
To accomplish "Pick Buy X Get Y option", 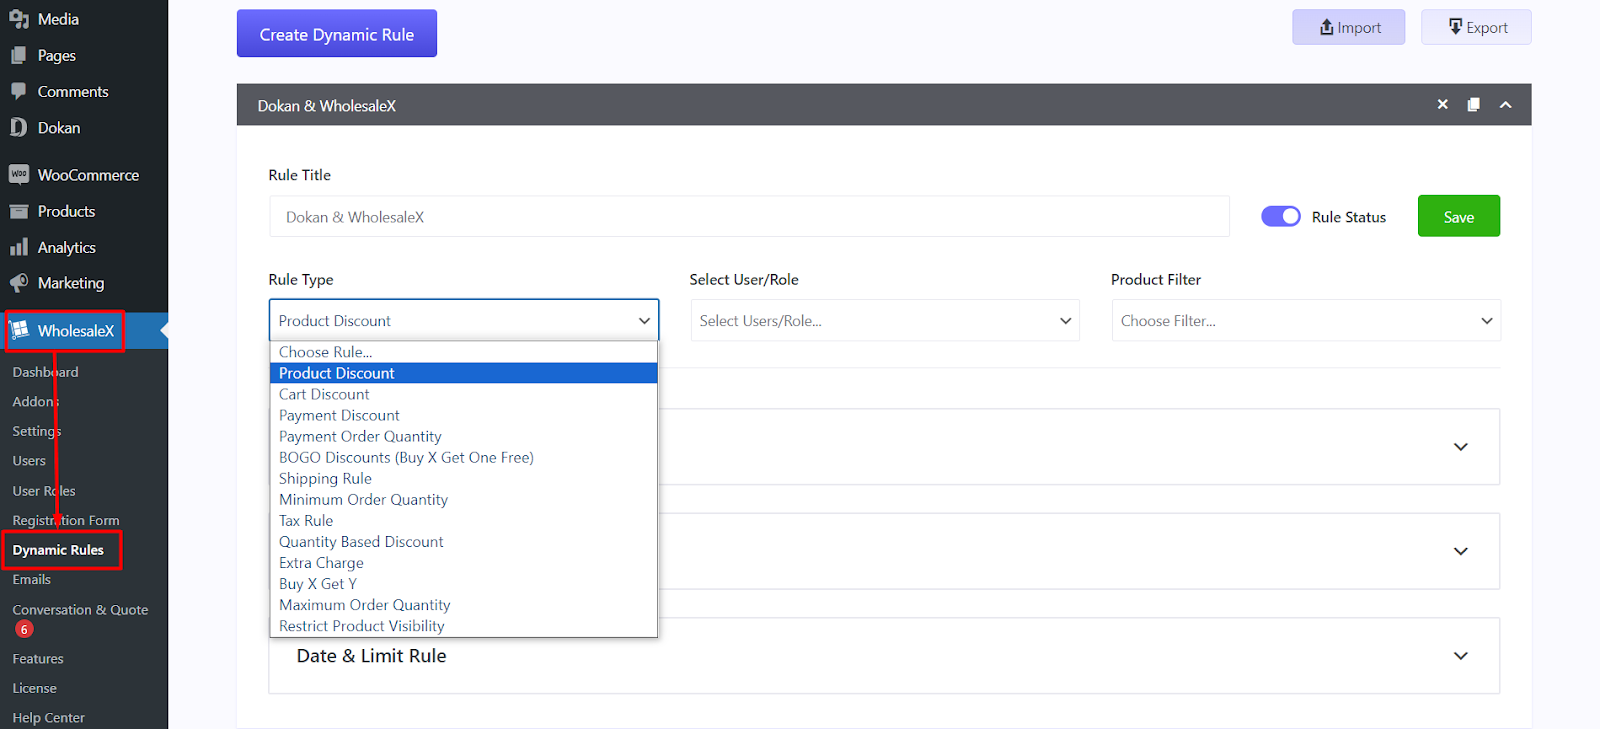I will coord(464,583).
